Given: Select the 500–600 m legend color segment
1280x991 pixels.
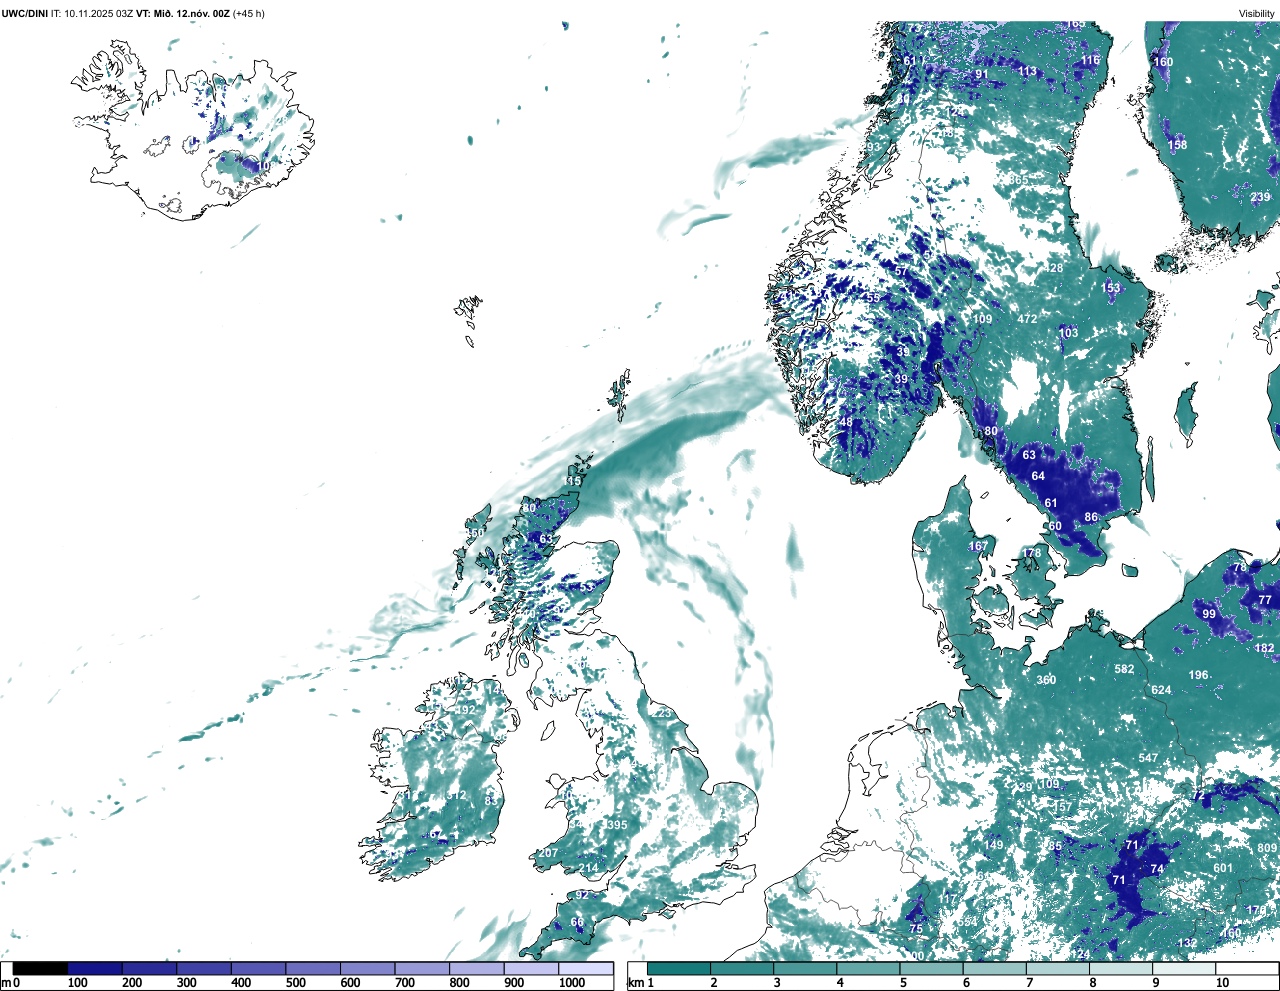Looking at the screenshot, I should pos(313,969).
